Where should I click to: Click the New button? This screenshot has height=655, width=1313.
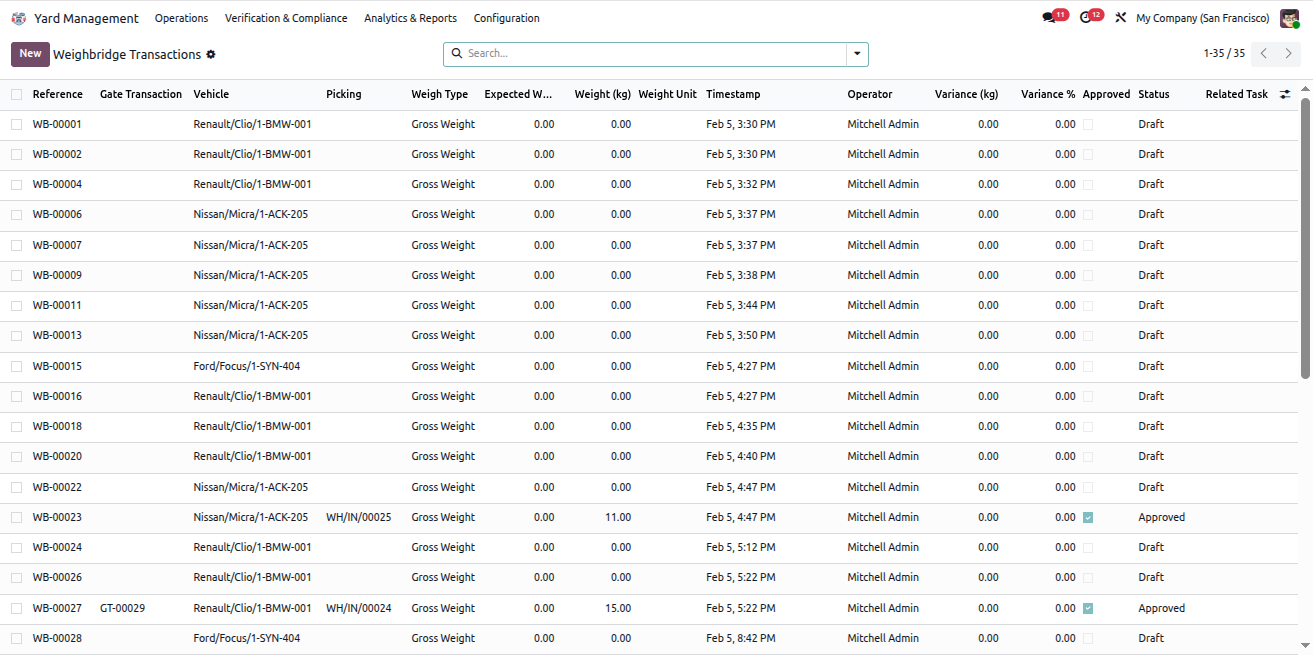pos(30,54)
